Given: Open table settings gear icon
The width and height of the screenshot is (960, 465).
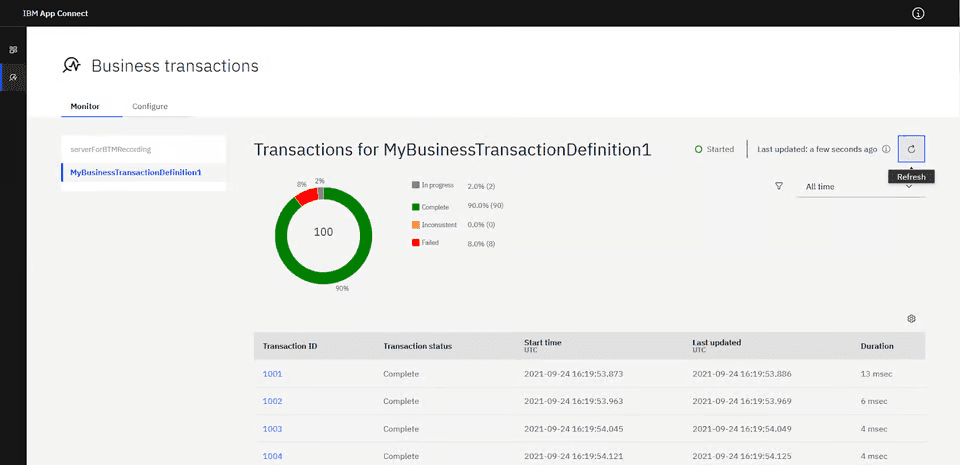Looking at the screenshot, I should [911, 319].
